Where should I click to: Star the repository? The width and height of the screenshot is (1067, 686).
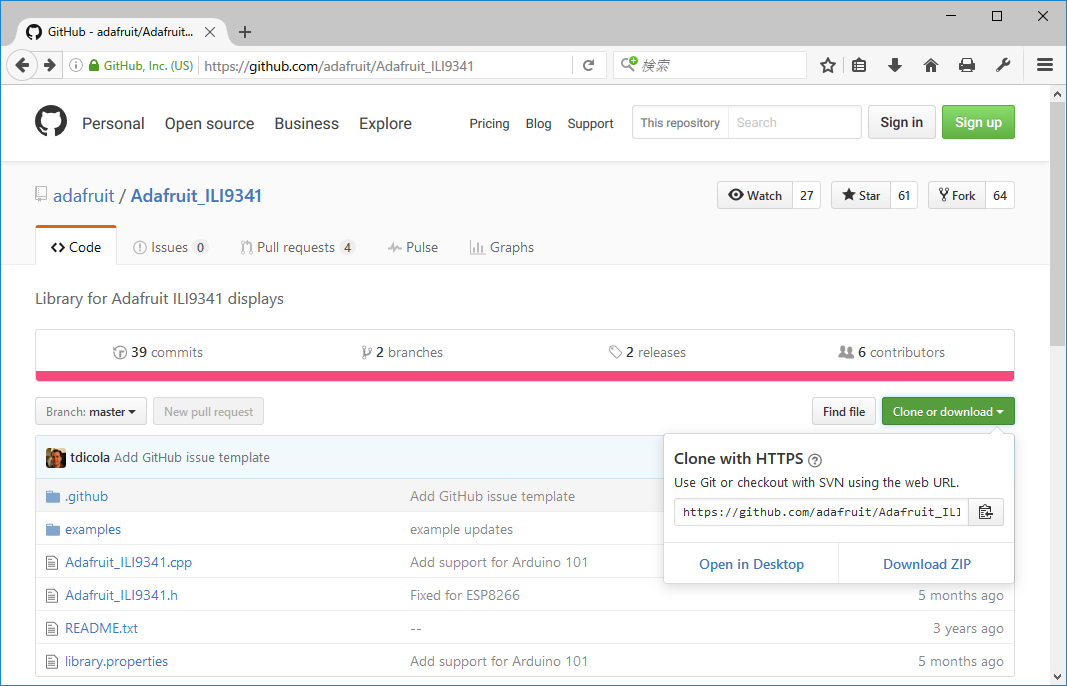861,195
